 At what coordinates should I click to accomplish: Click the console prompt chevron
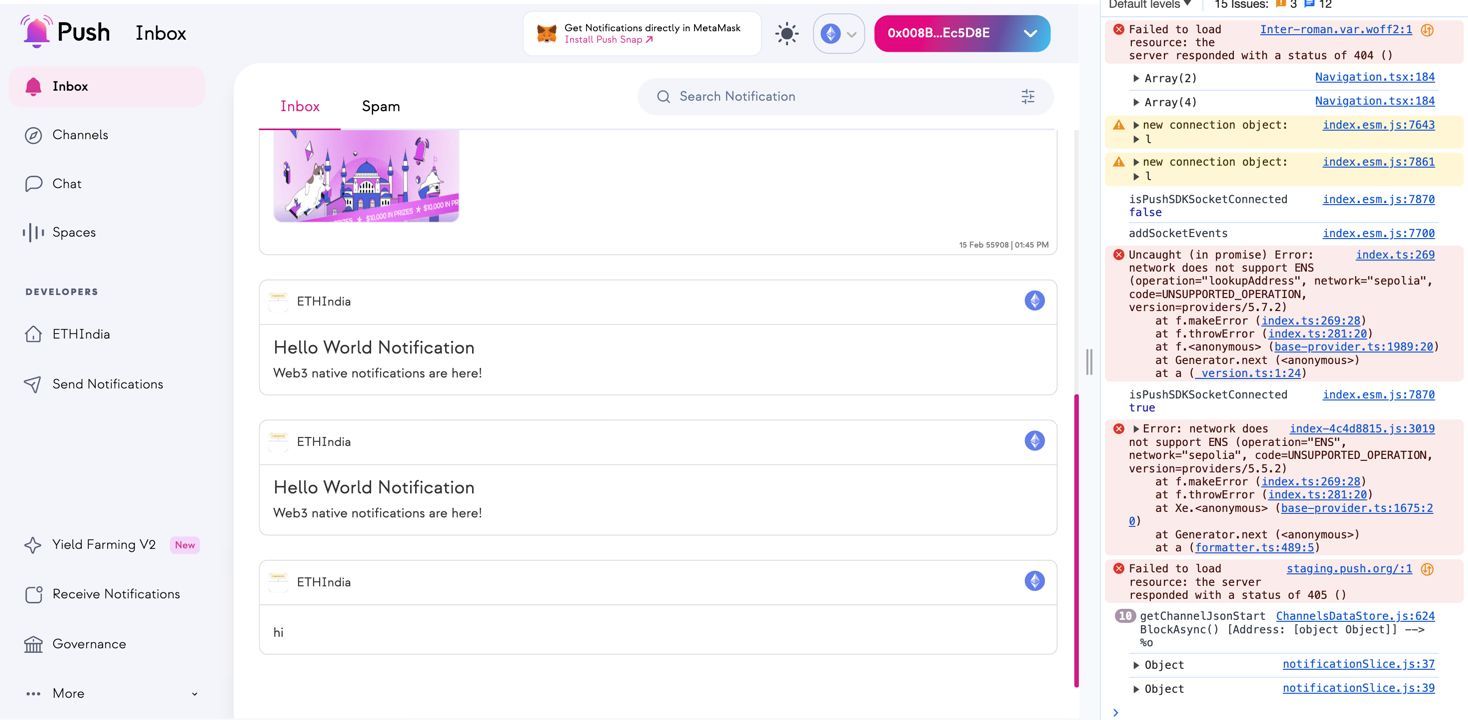1116,712
